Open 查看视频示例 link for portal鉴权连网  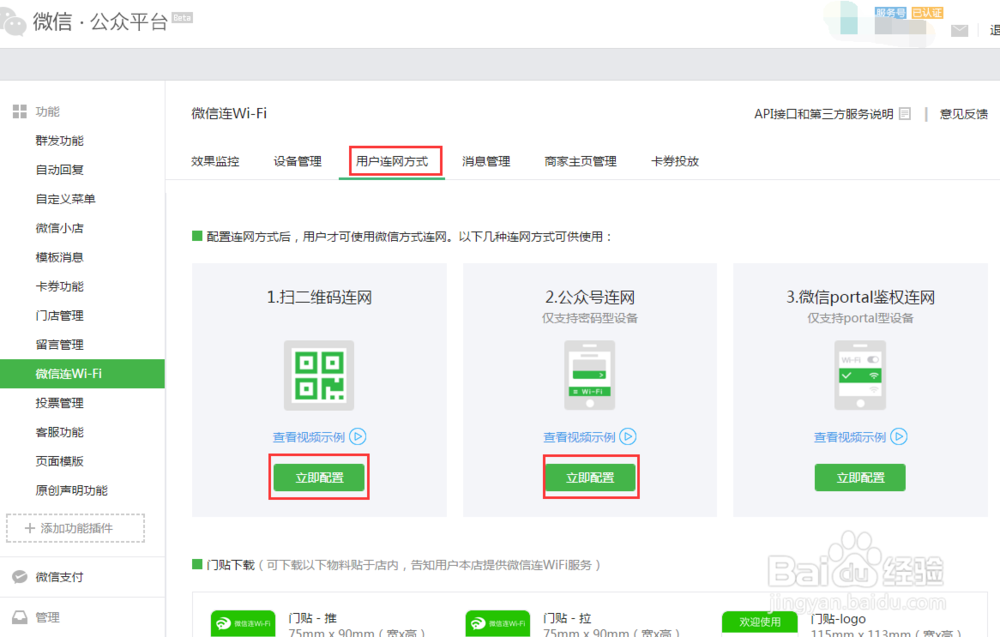(x=849, y=437)
